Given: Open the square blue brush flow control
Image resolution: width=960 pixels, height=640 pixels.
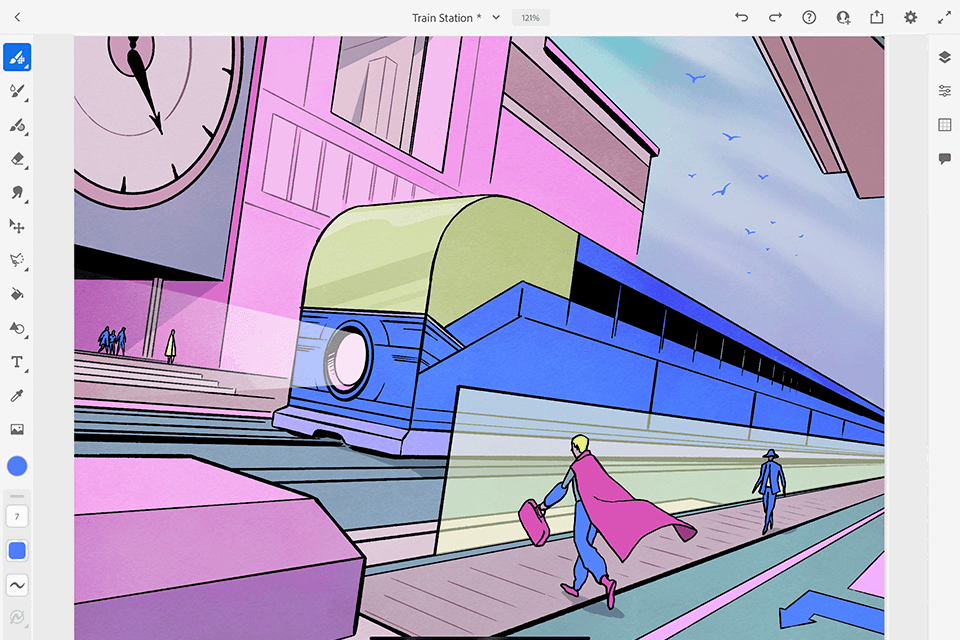Looking at the screenshot, I should pyautogui.click(x=17, y=551).
